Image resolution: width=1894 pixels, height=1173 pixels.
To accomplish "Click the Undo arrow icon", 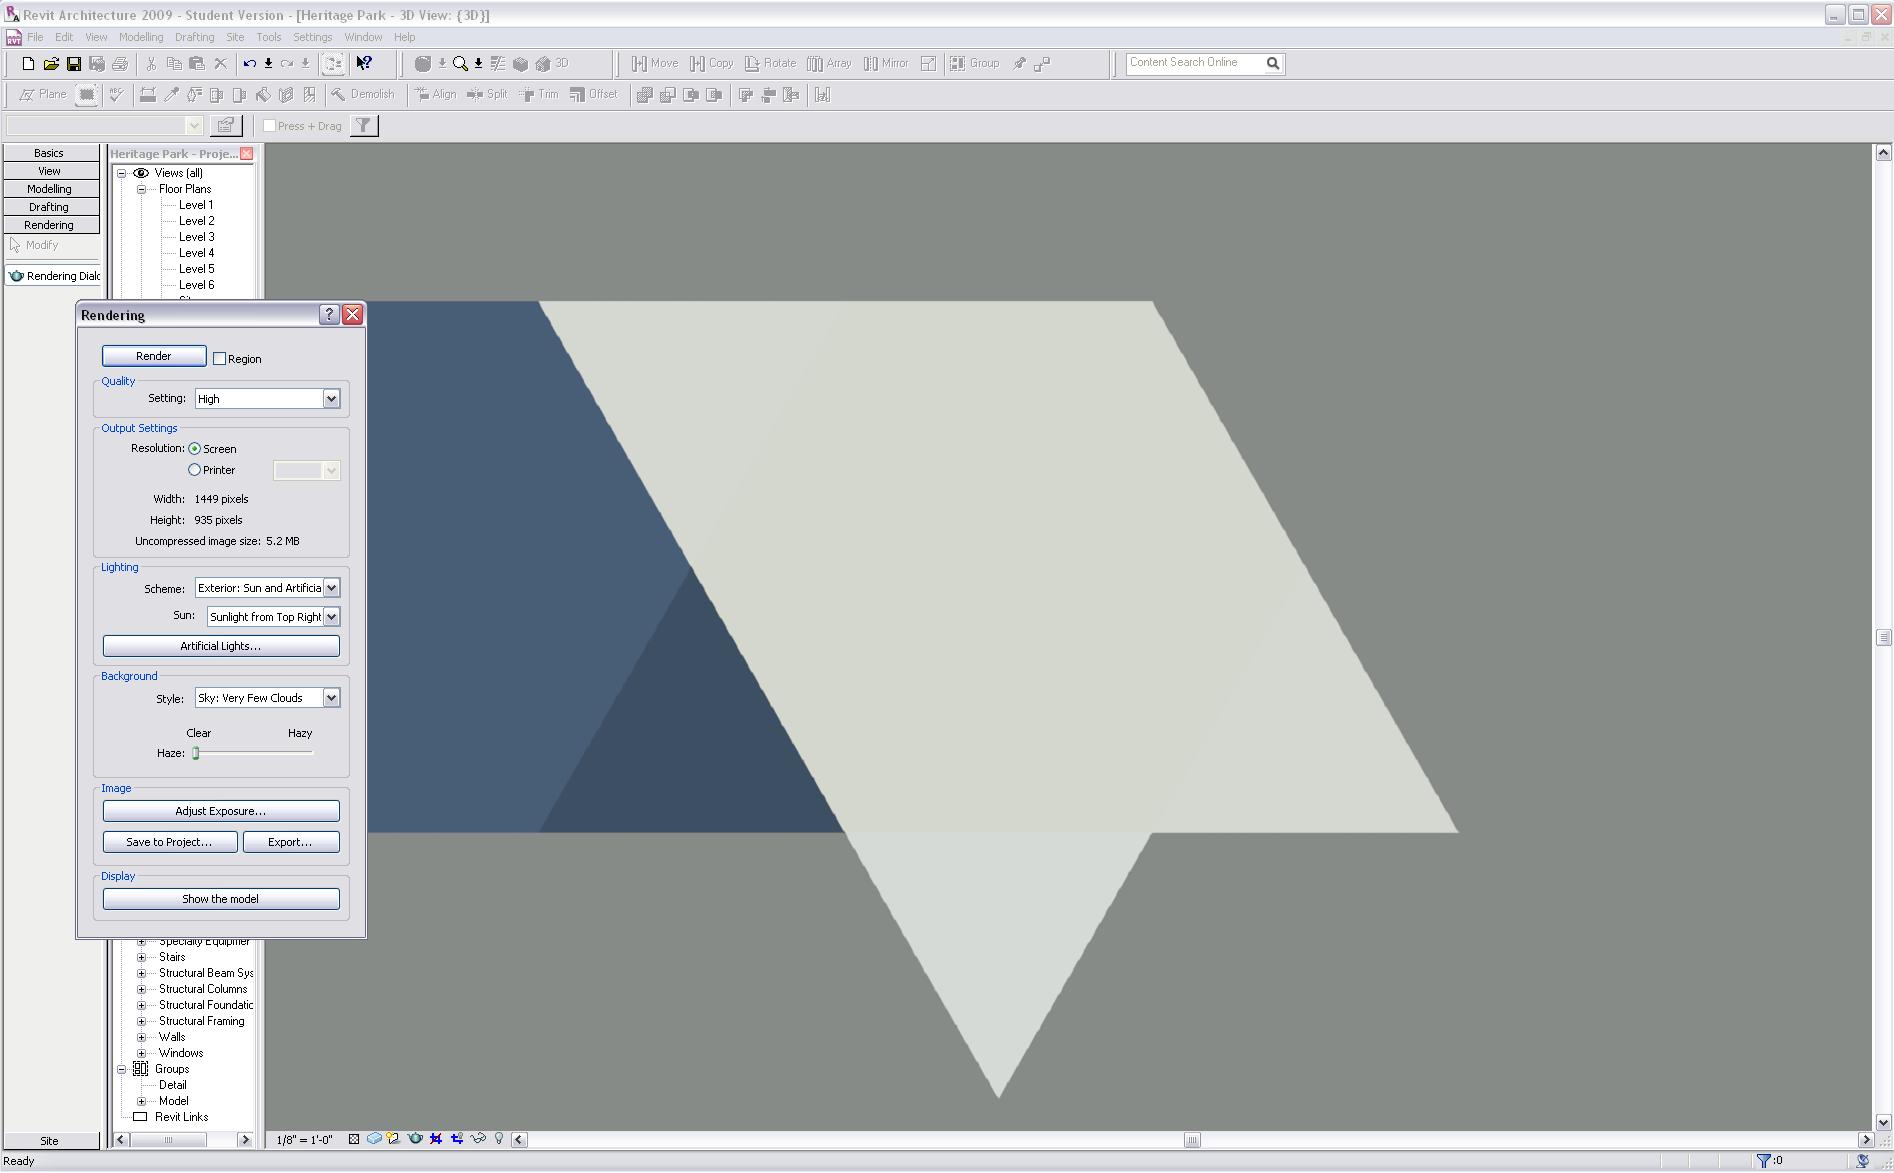I will (249, 64).
